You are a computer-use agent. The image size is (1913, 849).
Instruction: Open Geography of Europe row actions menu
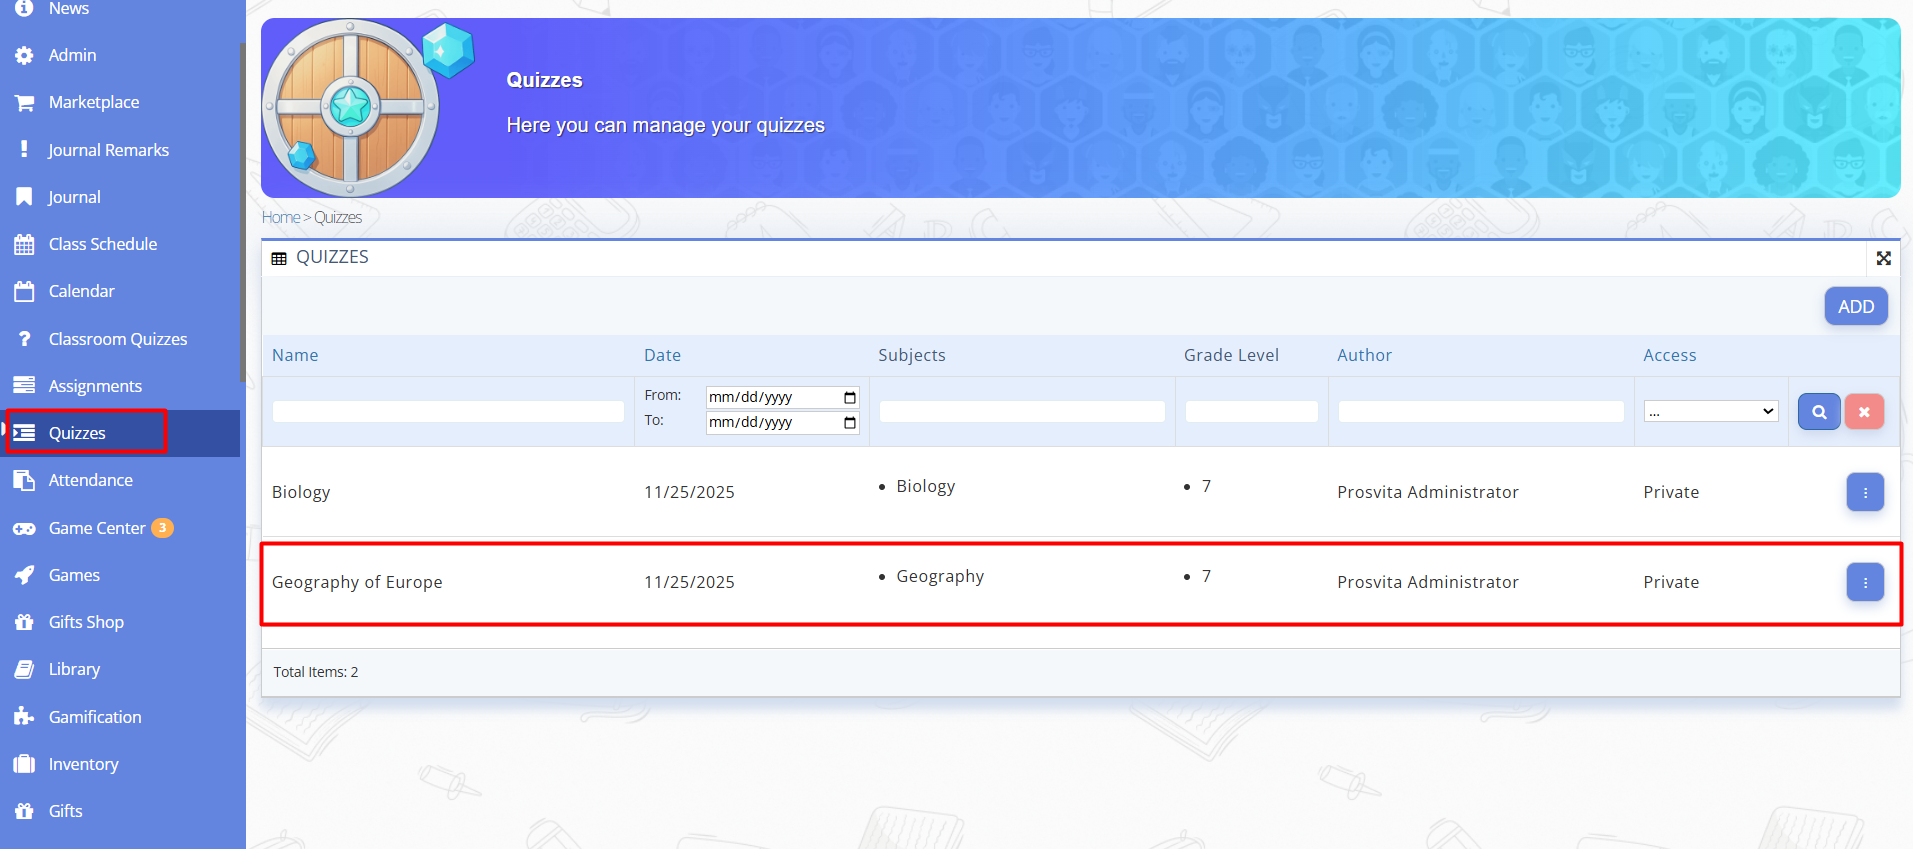click(1864, 582)
